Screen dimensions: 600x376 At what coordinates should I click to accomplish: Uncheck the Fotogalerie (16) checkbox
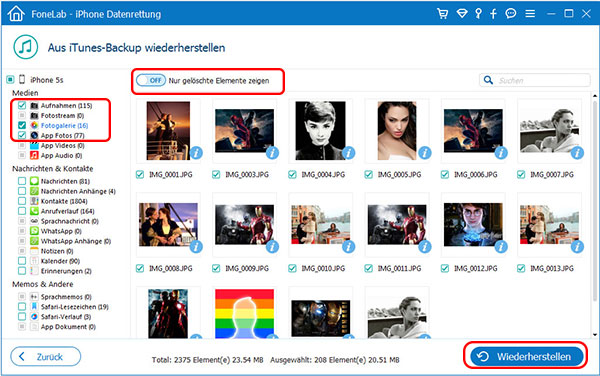[x=22, y=125]
